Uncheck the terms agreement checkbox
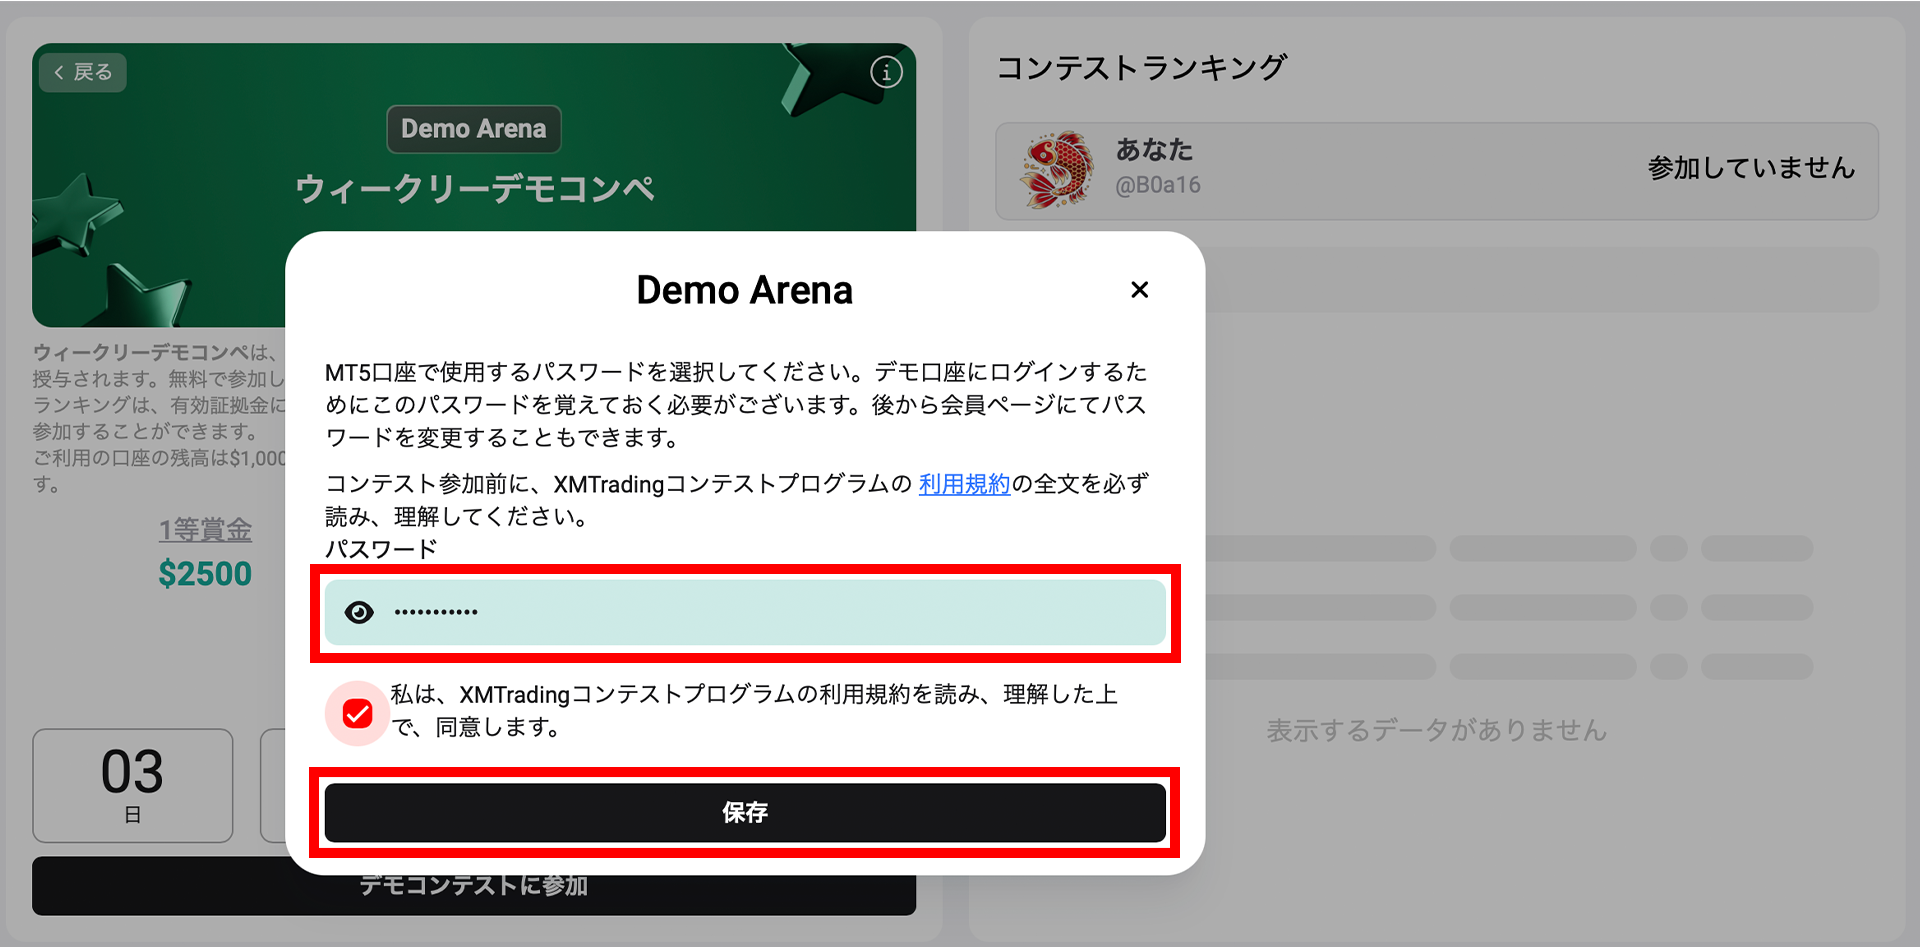The height and width of the screenshot is (947, 1920). (x=357, y=713)
